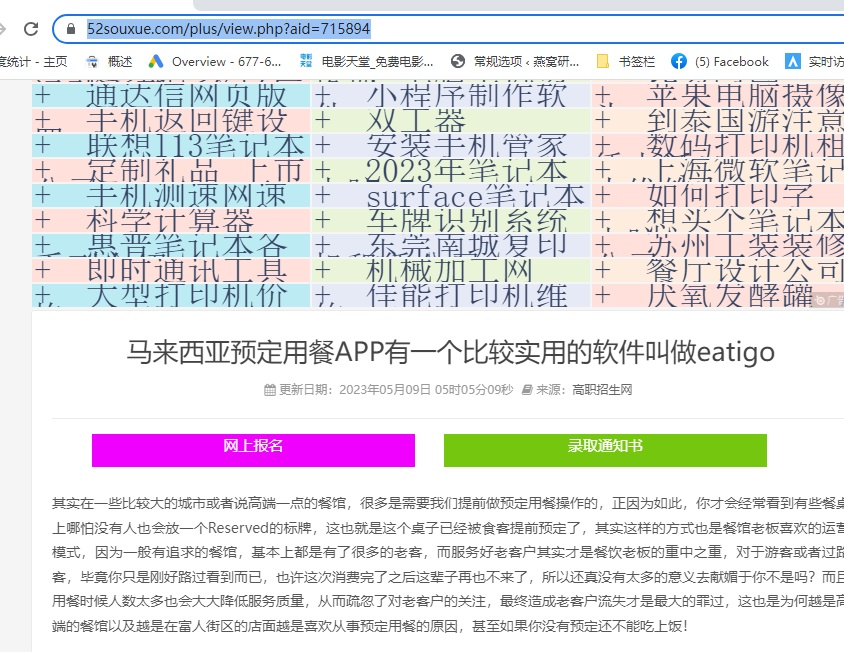The image size is (844, 652).
Task: Click the 书签栏 yellow folder icon
Action: pyautogui.click(x=603, y=62)
